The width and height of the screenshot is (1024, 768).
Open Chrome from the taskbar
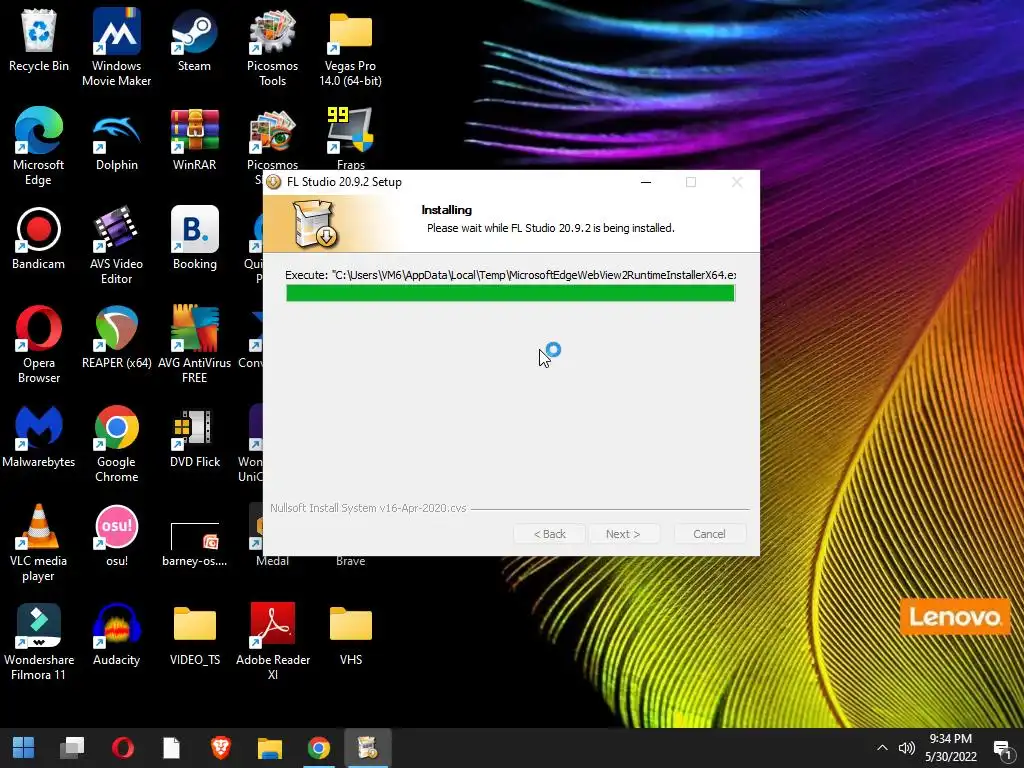pos(319,748)
